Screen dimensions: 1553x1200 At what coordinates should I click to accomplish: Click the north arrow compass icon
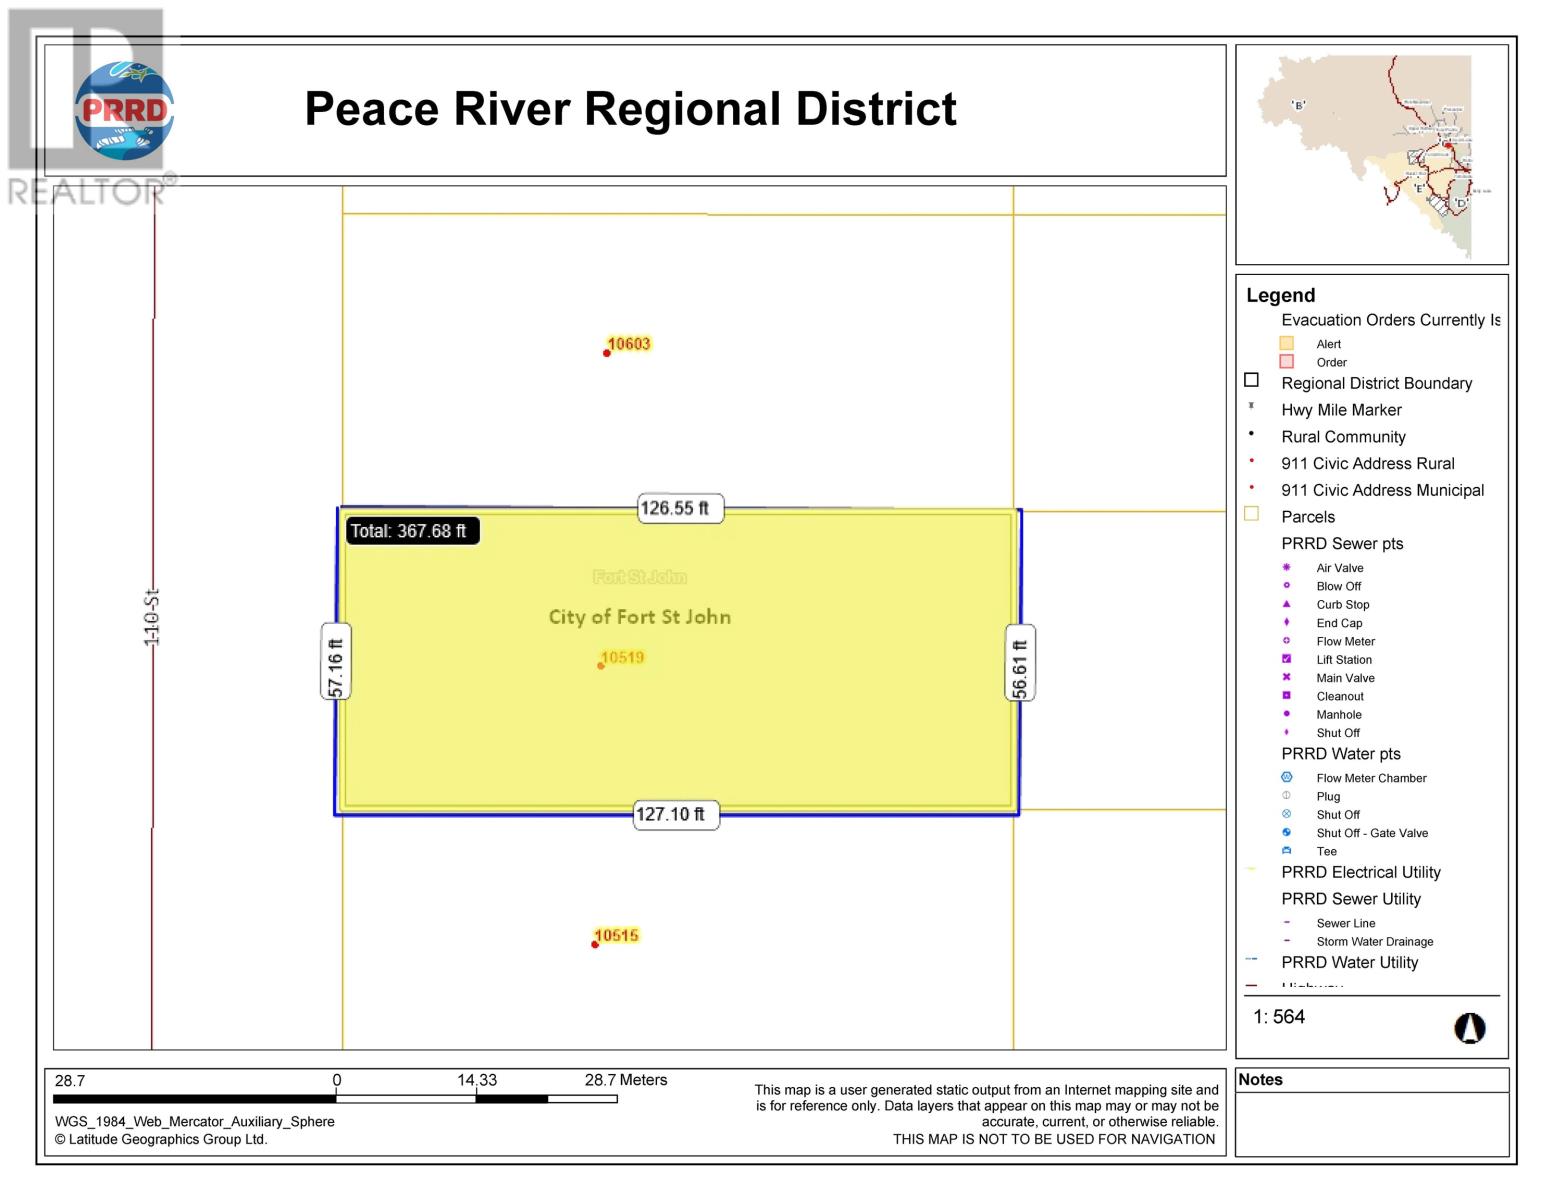coord(1469,1028)
